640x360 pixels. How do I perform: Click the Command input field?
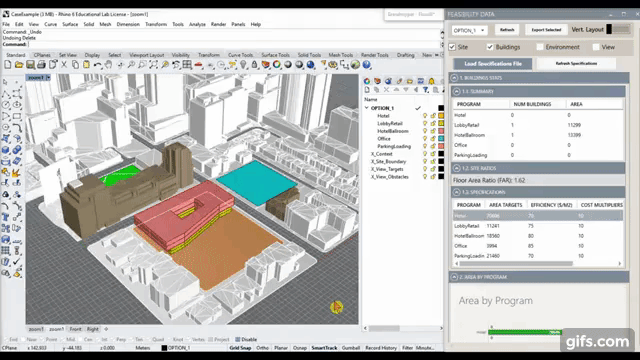coord(234,44)
